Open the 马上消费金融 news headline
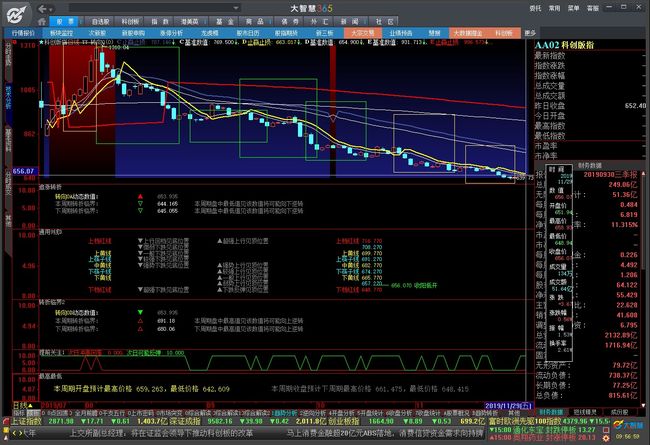Image resolution: width=650 pixels, height=445 pixels. point(384,433)
